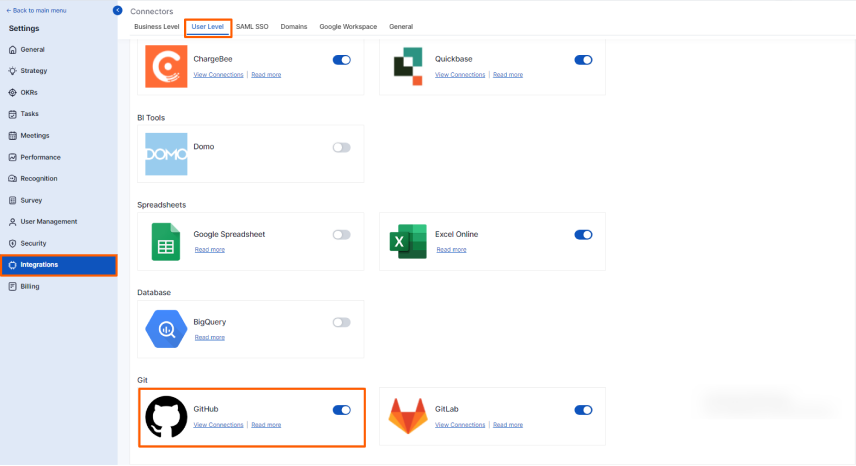Switch to the Business Level tab
The width and height of the screenshot is (856, 466).
pos(157,27)
